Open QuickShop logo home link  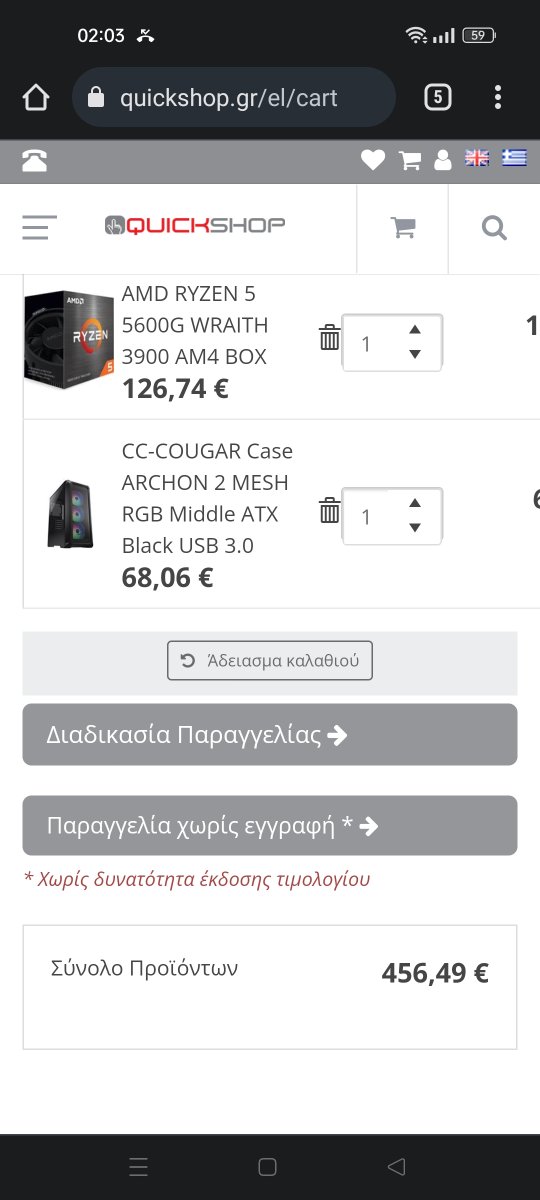pos(195,225)
